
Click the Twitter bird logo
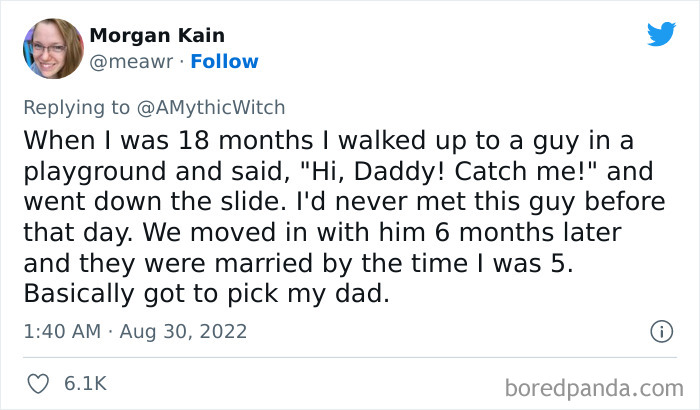(x=661, y=35)
